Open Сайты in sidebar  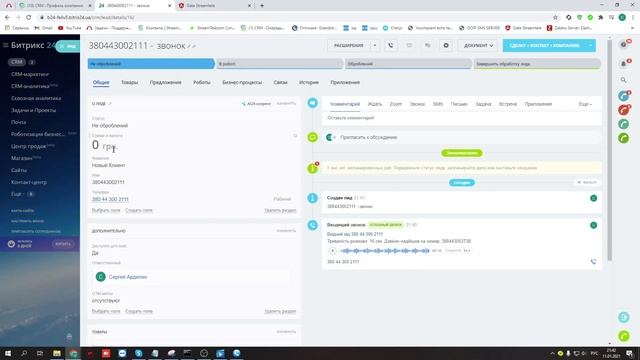coord(19,170)
